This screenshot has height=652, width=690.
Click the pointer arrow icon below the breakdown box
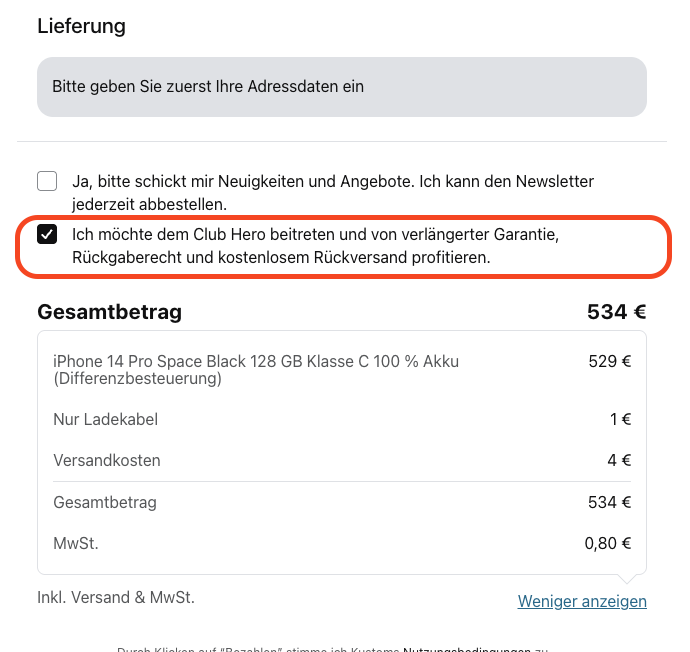point(626,580)
